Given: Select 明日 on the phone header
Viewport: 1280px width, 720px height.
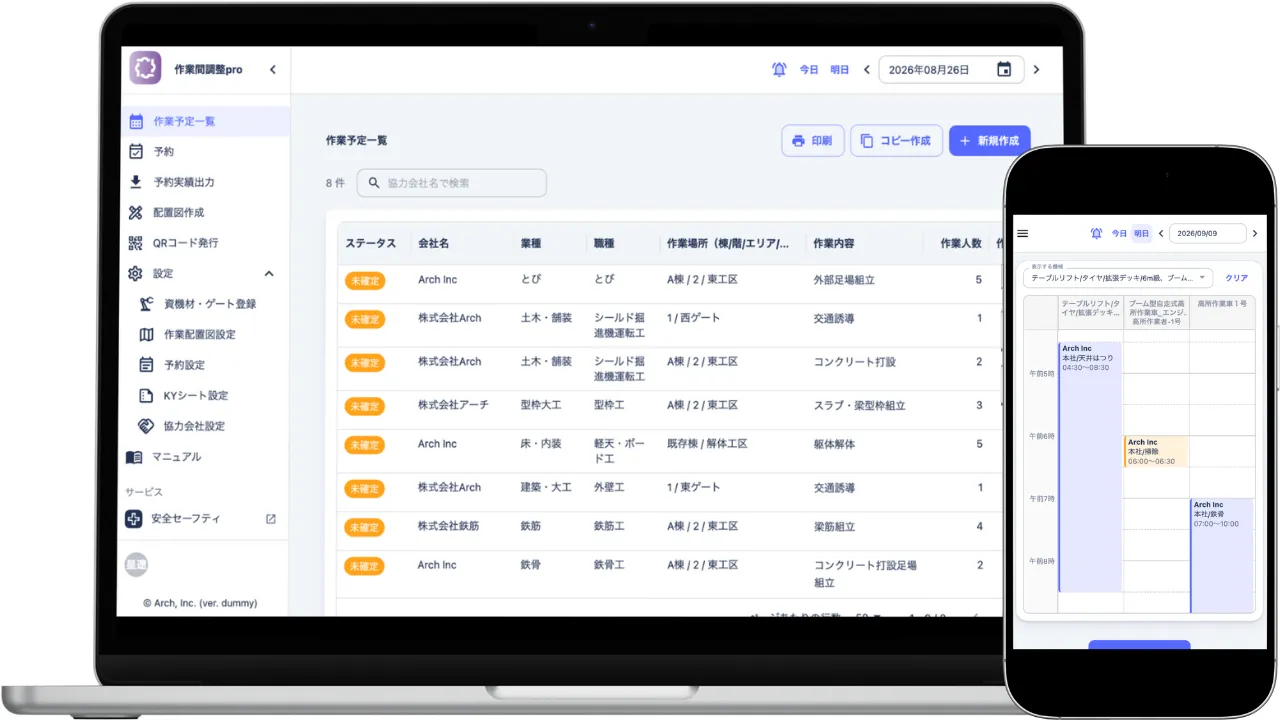Looking at the screenshot, I should coord(1141,233).
